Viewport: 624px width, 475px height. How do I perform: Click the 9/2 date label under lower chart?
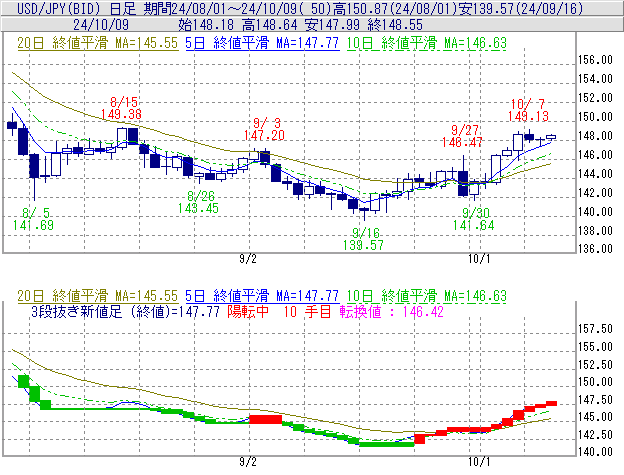tap(248, 462)
